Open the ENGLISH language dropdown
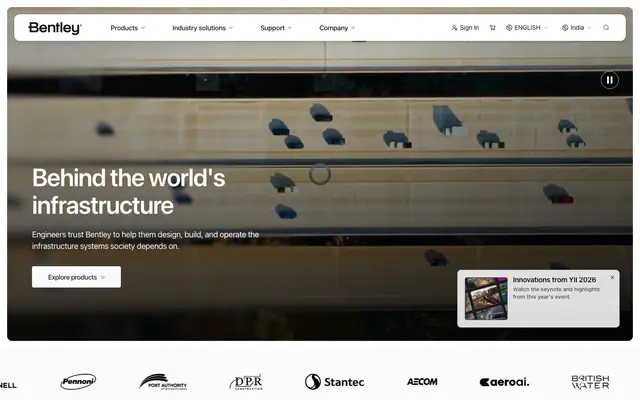Viewport: 640px width, 400px height. [x=527, y=28]
